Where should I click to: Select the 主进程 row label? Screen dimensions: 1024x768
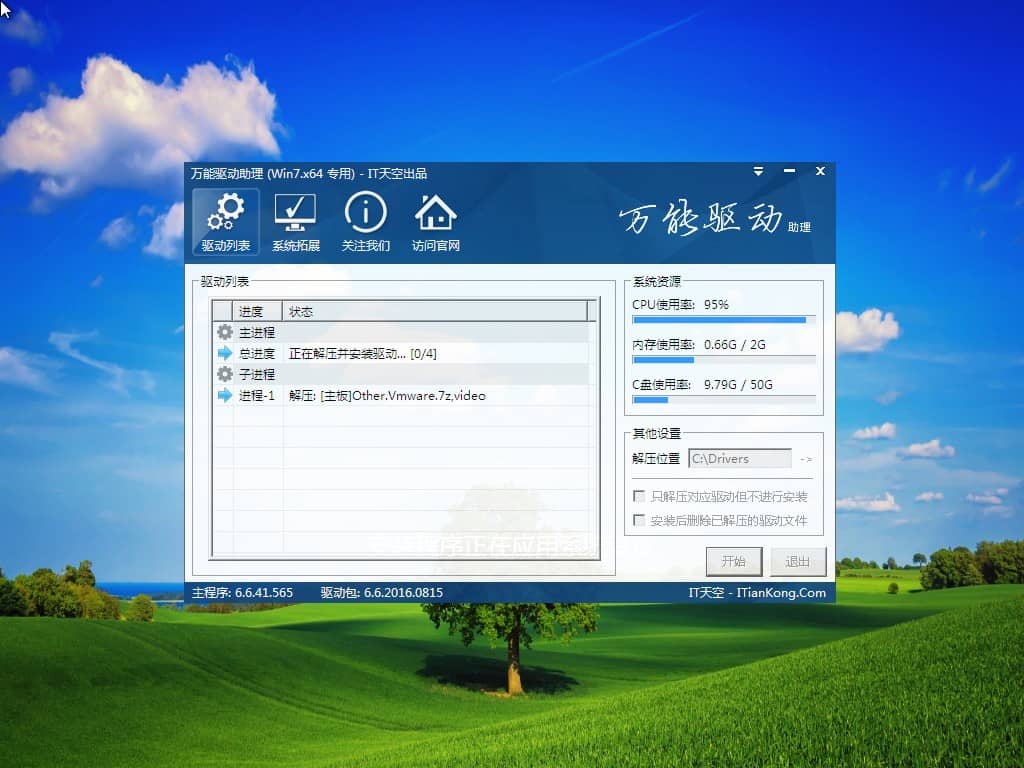tap(257, 333)
